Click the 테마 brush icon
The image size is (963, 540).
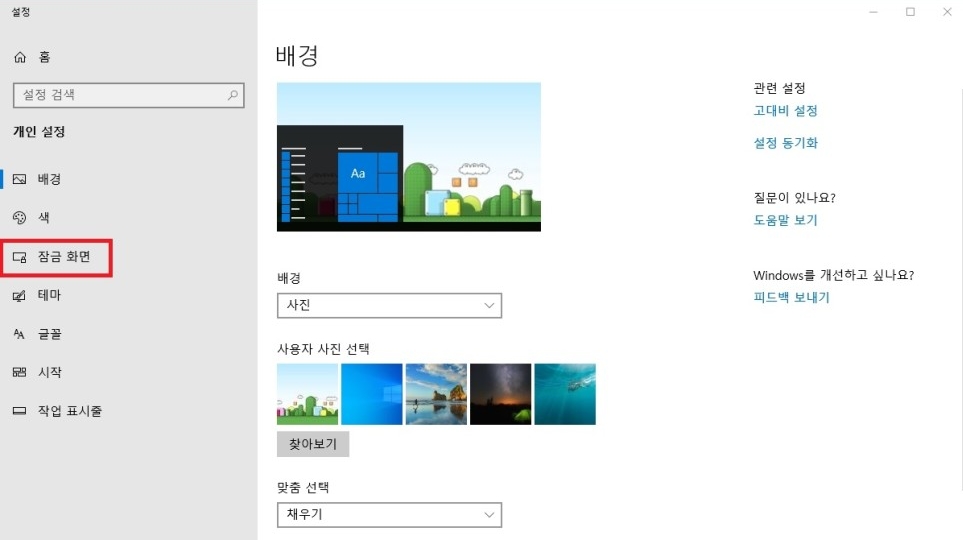[20, 295]
